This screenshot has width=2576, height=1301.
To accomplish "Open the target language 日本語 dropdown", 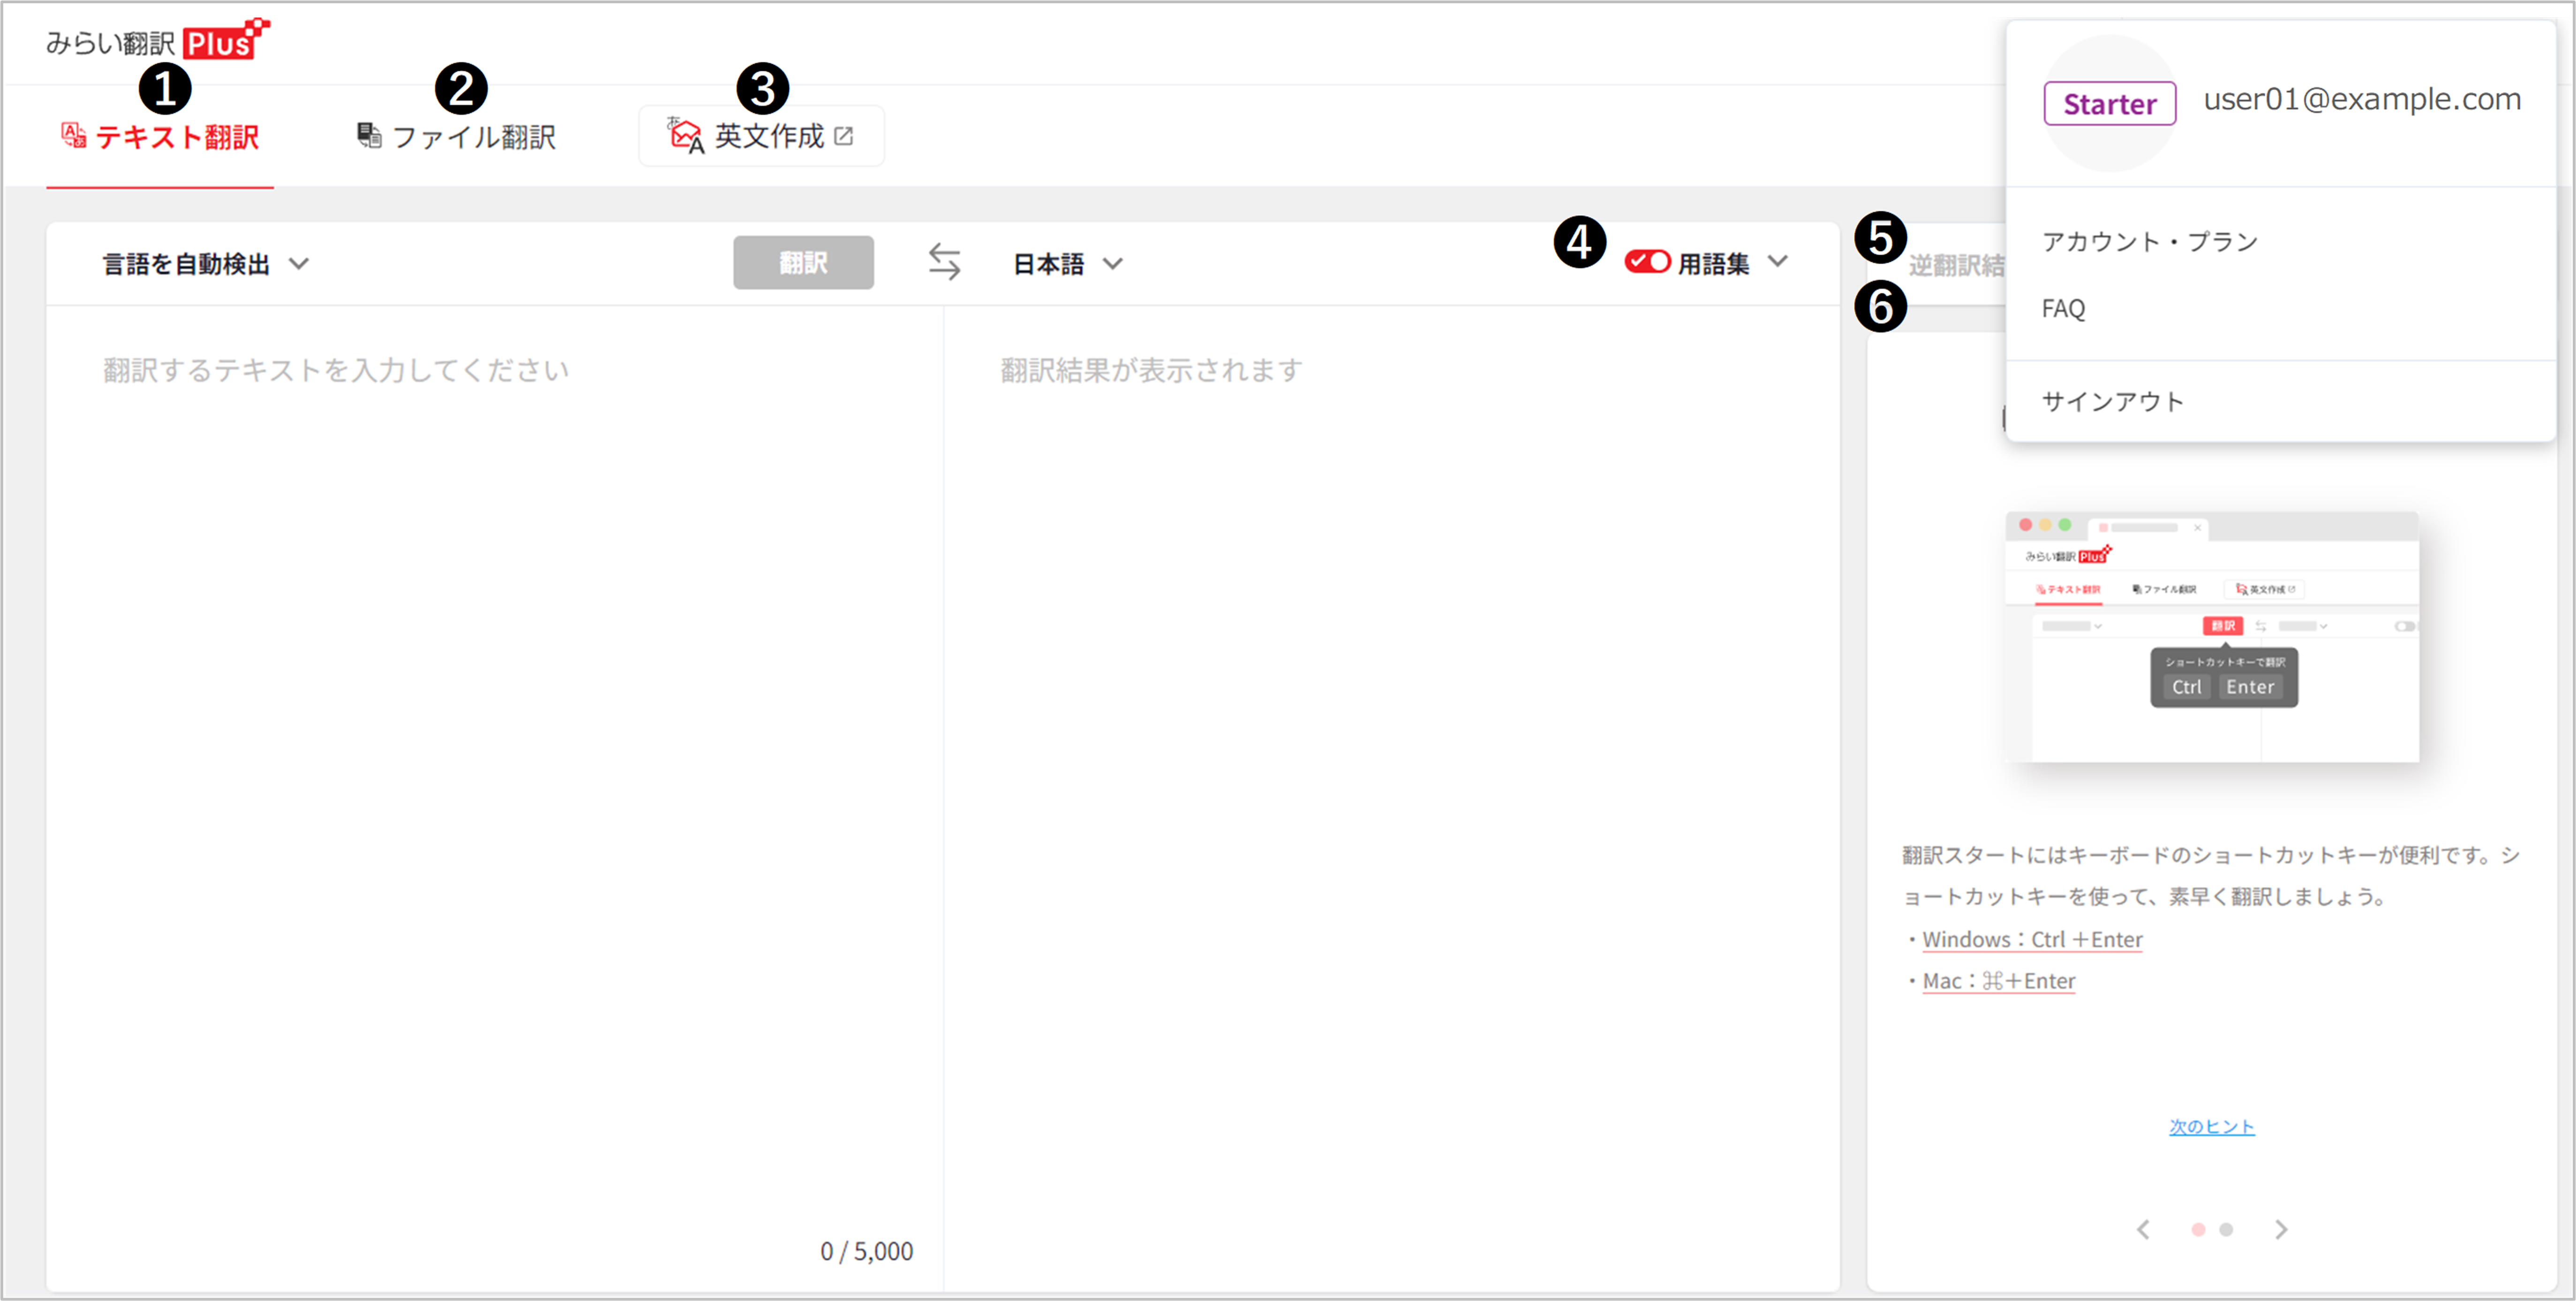I will pos(1068,264).
